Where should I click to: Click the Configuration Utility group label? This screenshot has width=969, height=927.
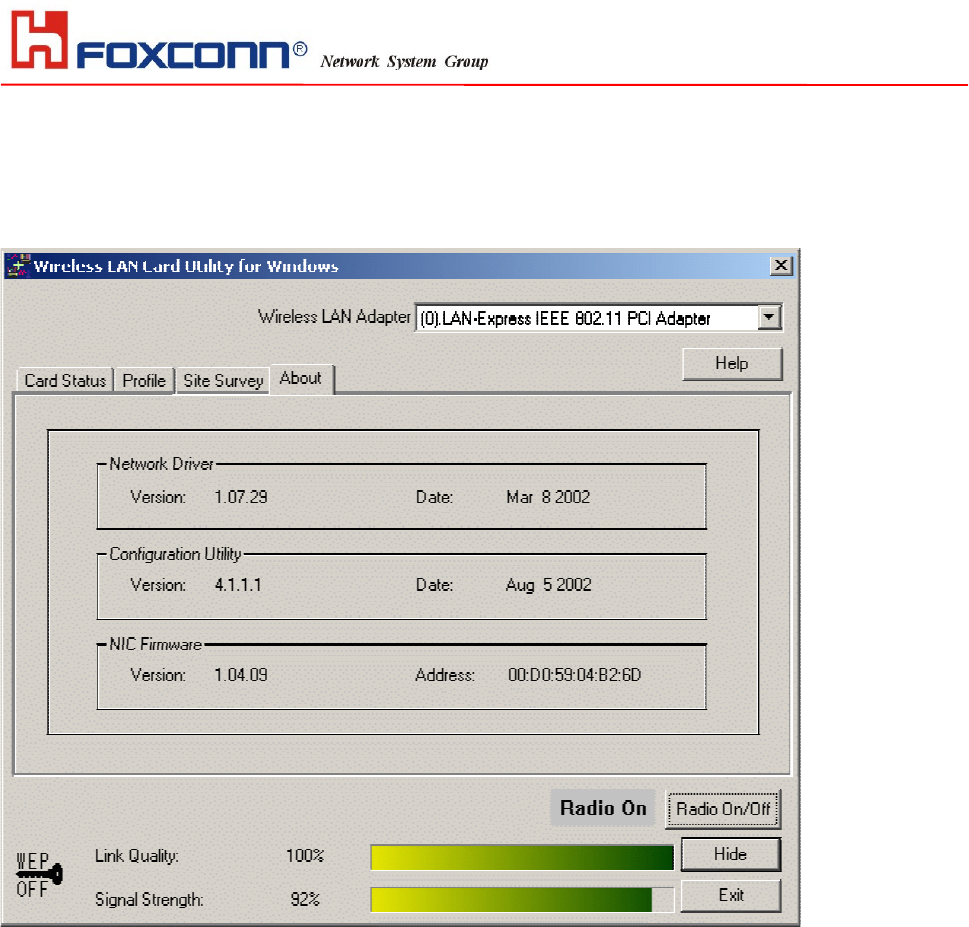[x=176, y=554]
